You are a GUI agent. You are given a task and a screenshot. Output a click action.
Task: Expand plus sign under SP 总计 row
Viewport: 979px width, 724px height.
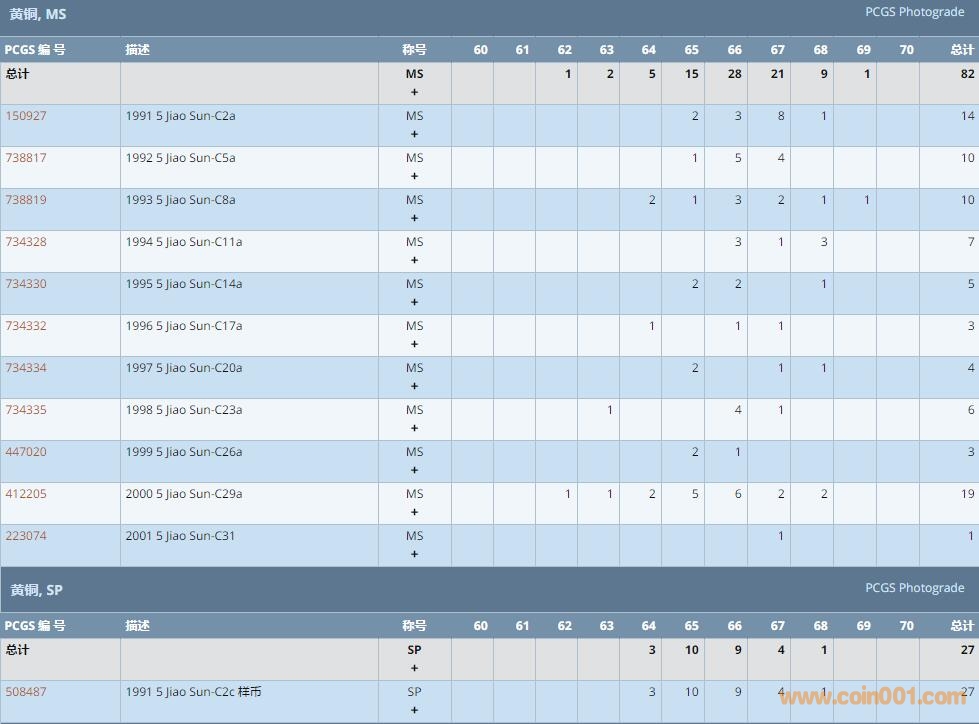414,668
